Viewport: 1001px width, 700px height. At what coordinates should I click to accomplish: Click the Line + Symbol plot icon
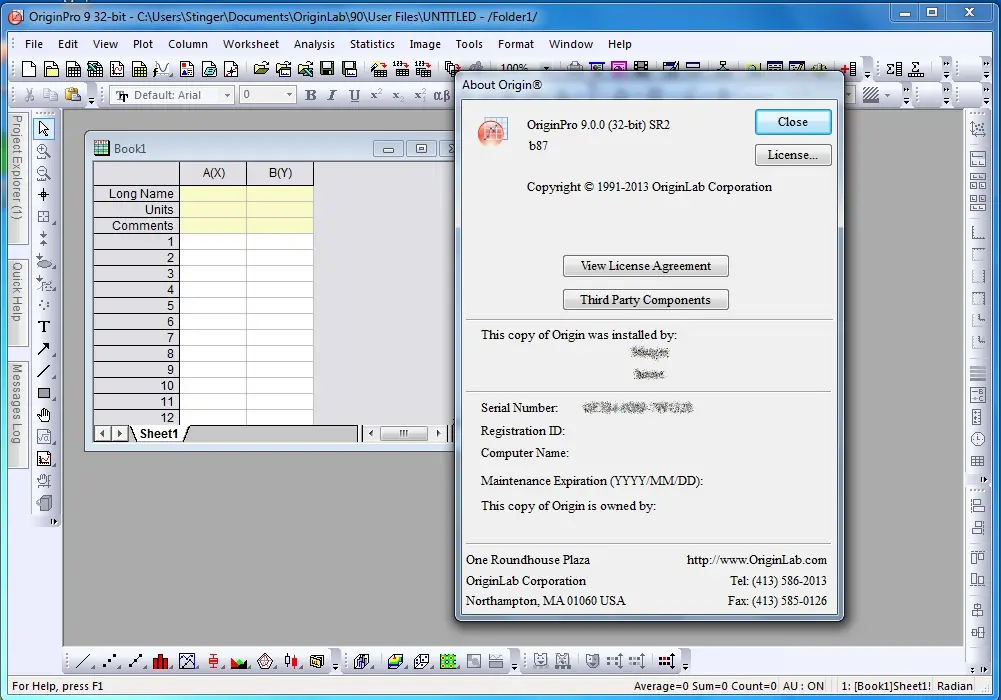135,662
